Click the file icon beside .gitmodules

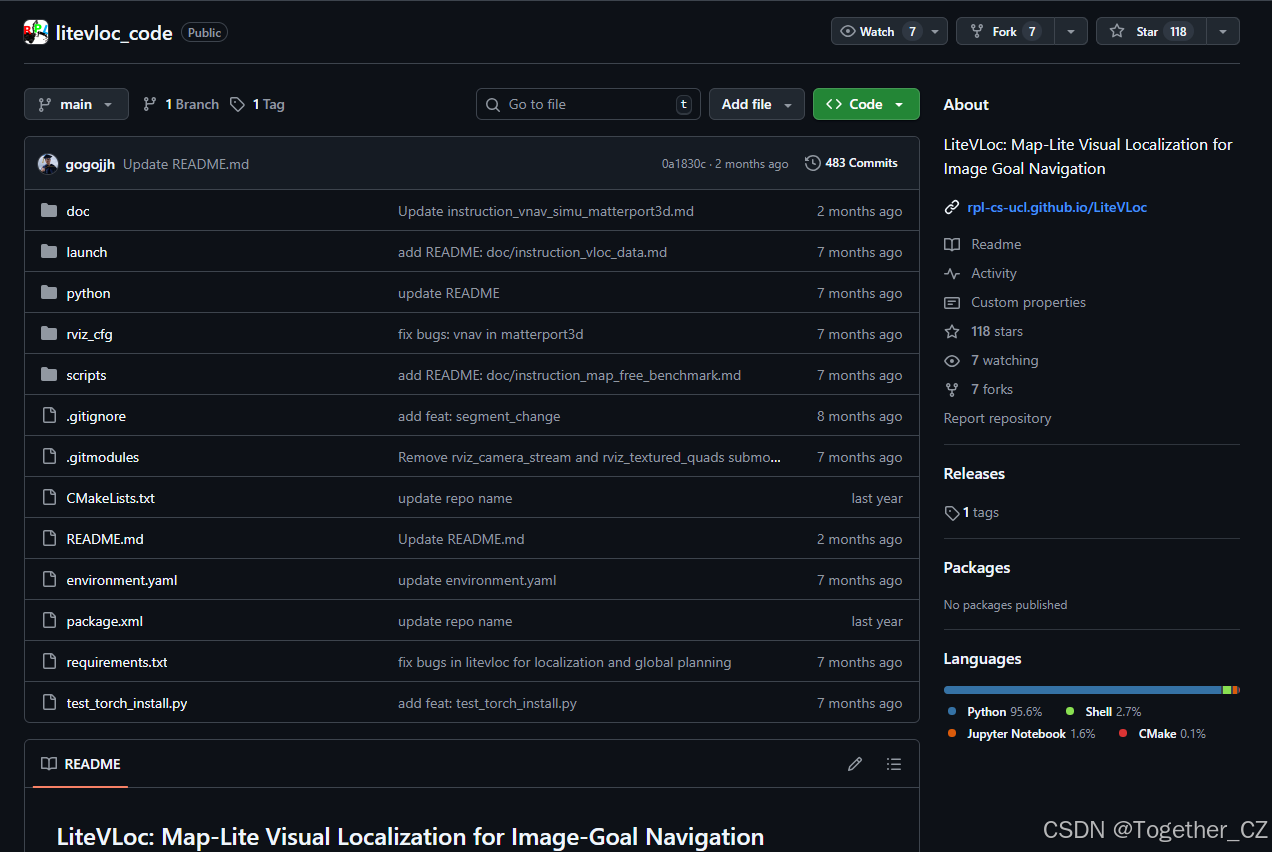pos(49,457)
